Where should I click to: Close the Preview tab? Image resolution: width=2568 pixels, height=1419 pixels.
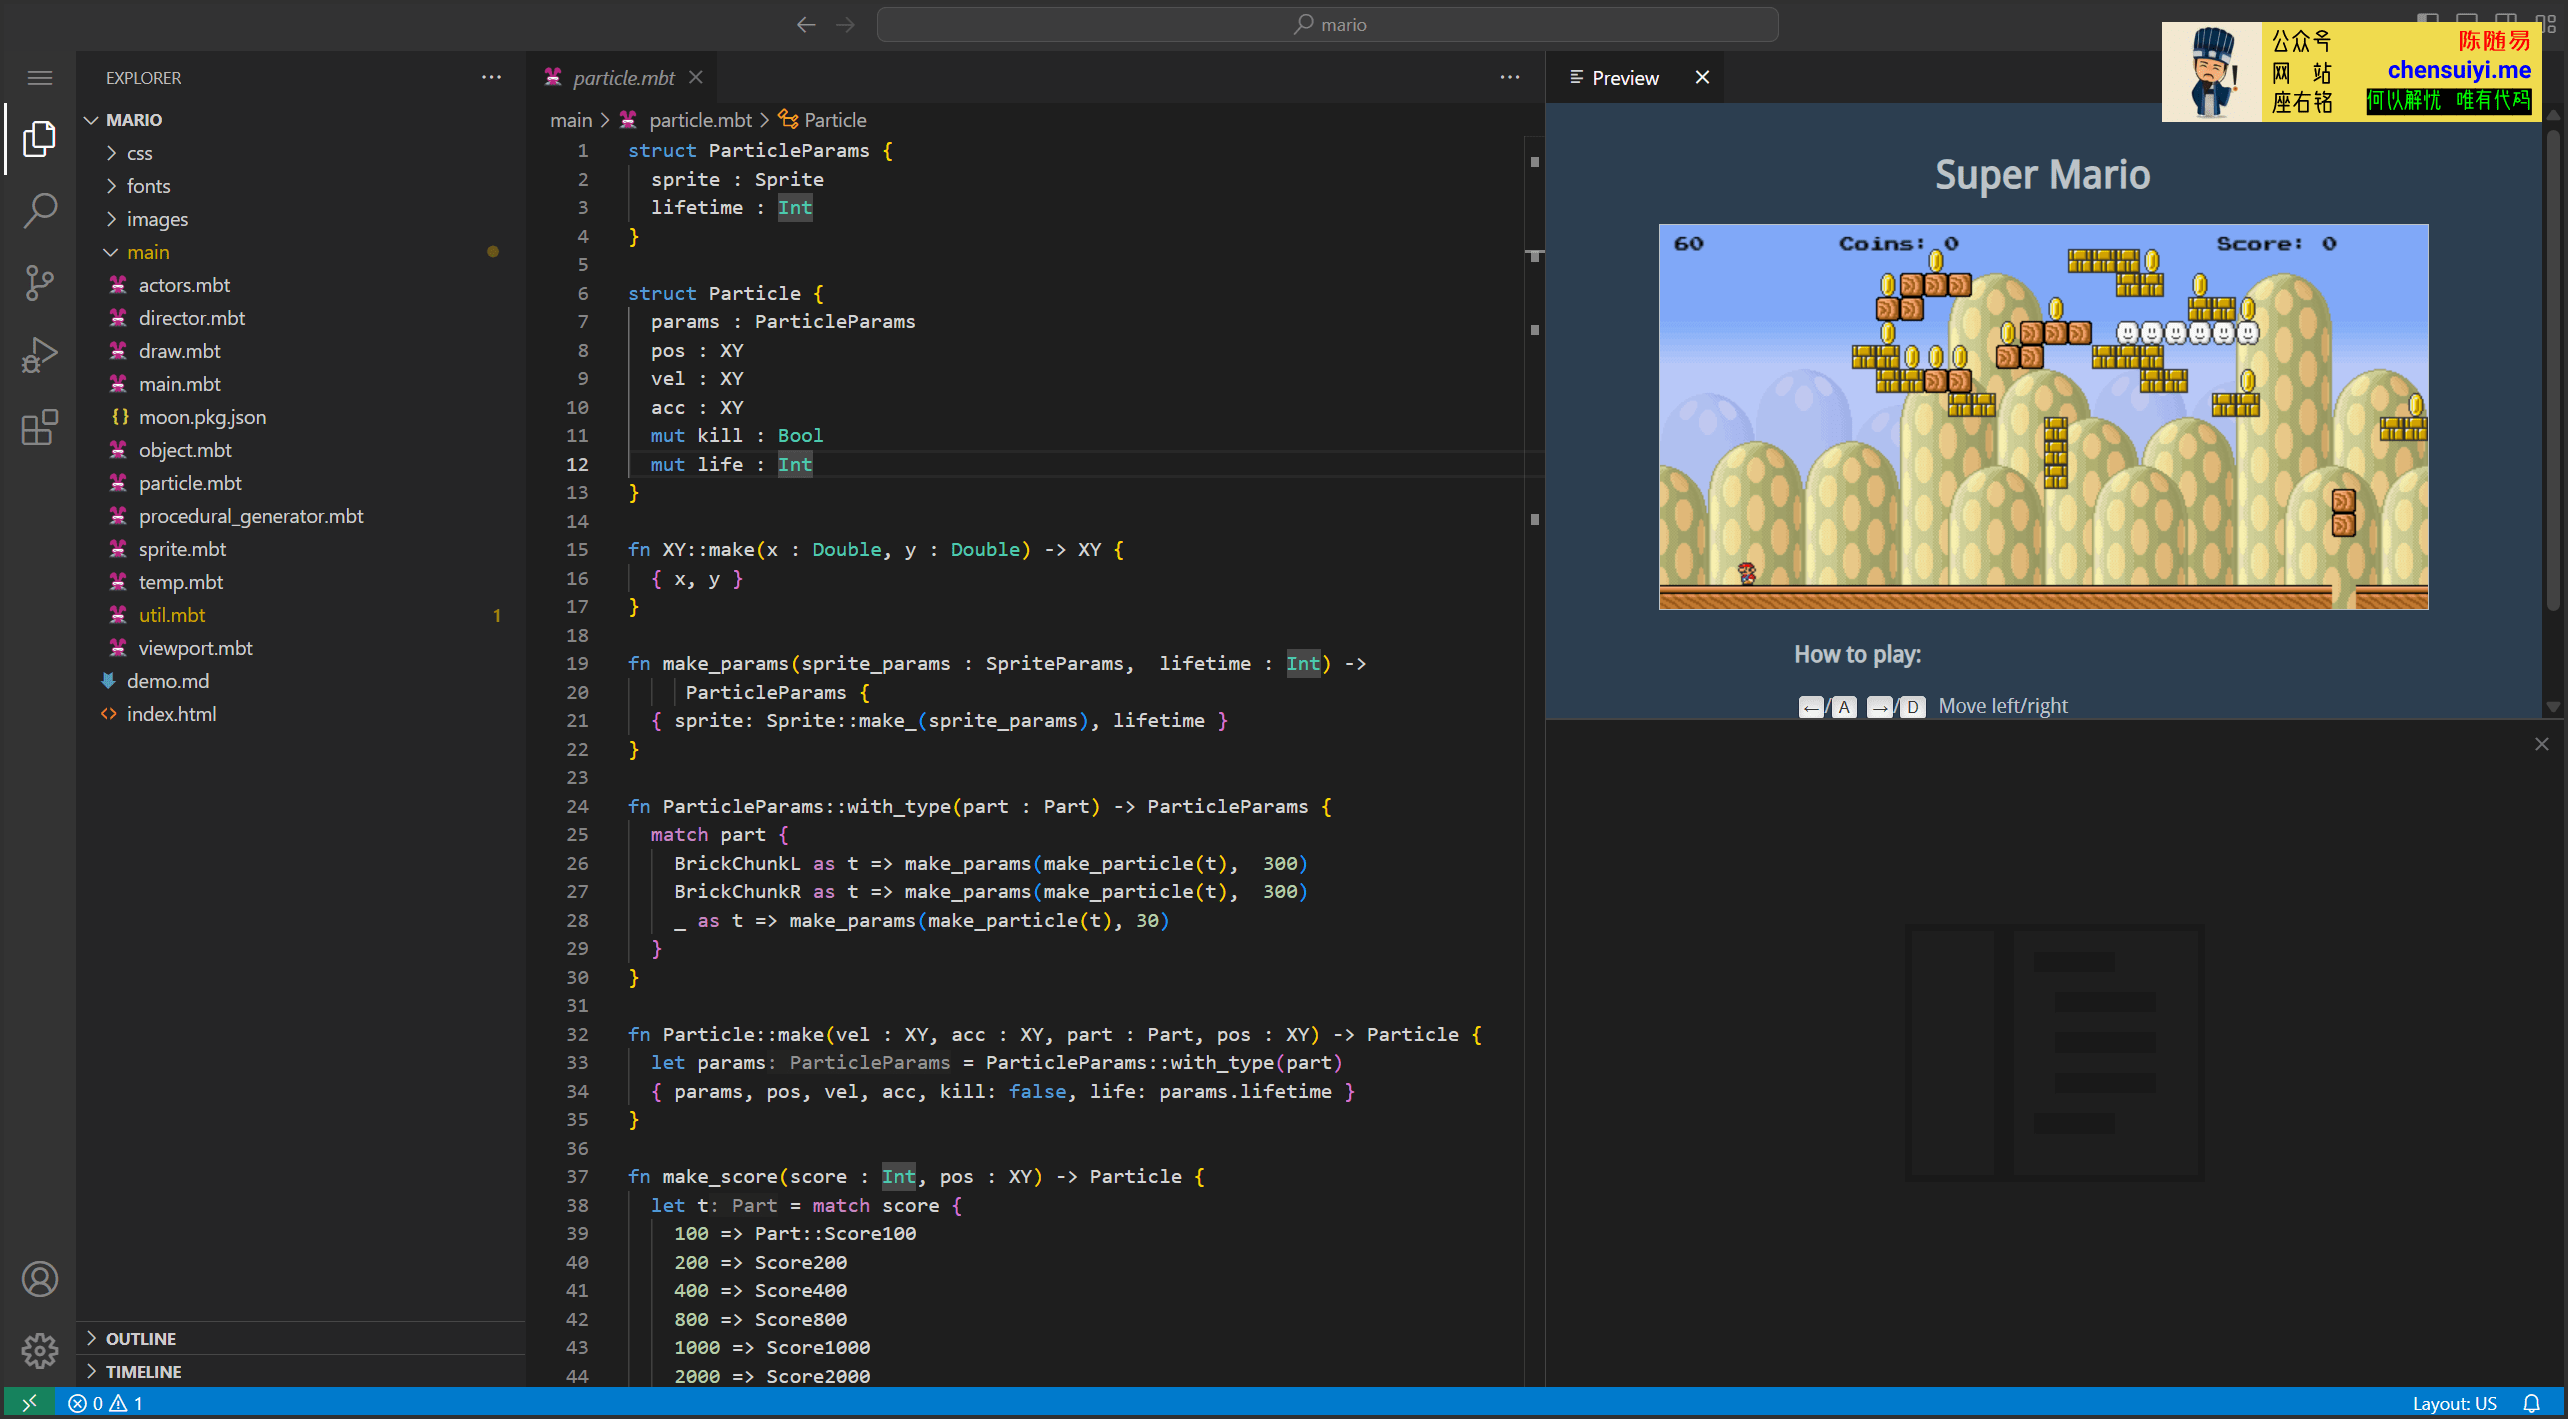point(1702,78)
